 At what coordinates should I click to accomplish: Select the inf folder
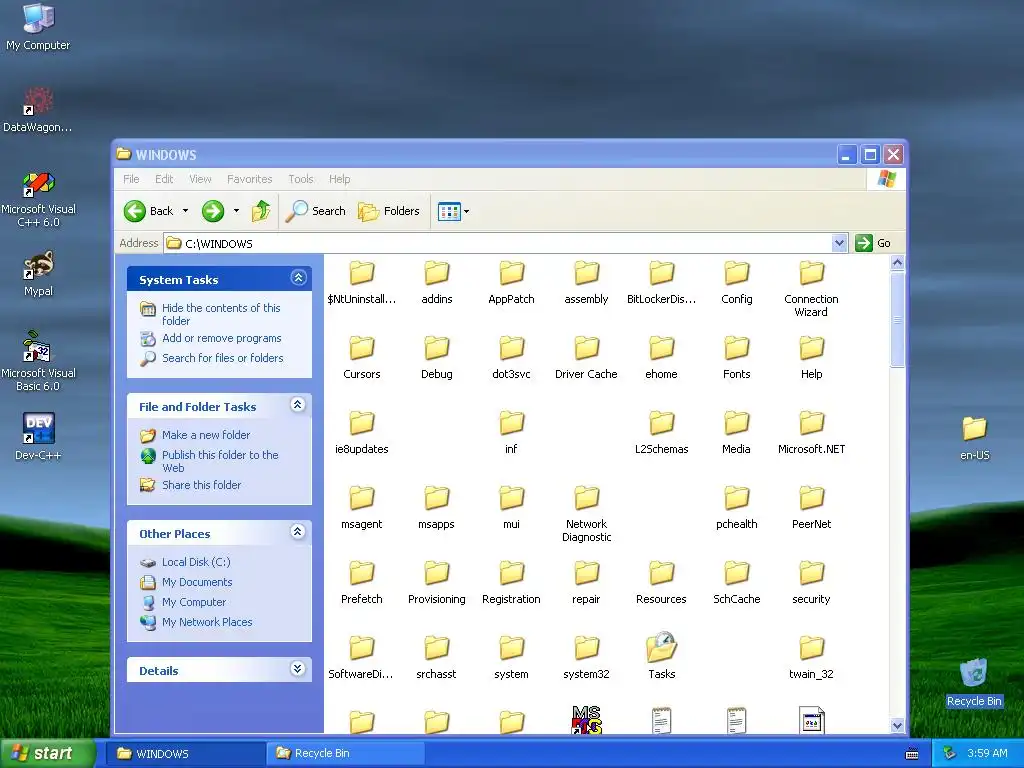pyautogui.click(x=511, y=432)
